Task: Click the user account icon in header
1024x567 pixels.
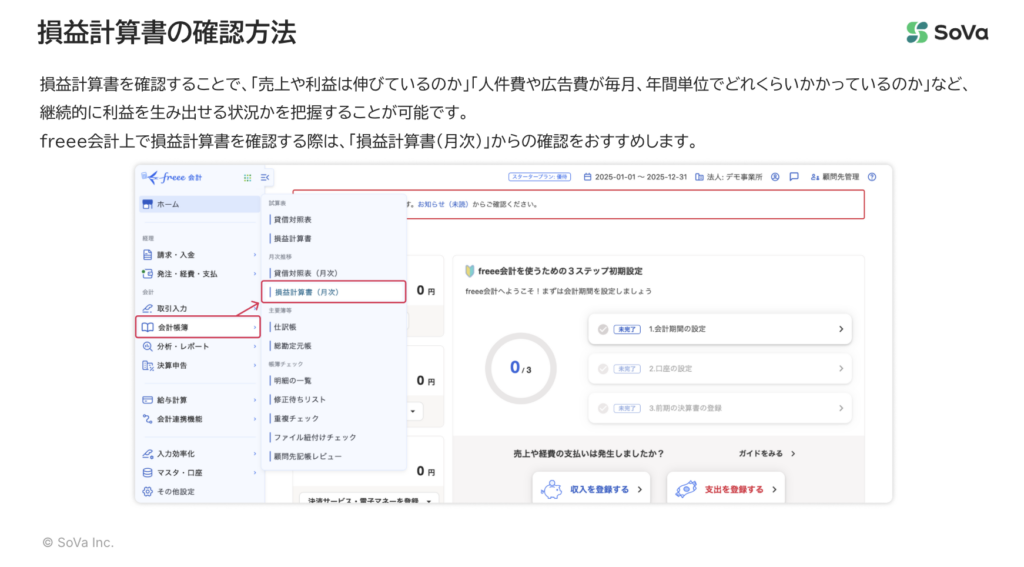Action: (x=775, y=176)
